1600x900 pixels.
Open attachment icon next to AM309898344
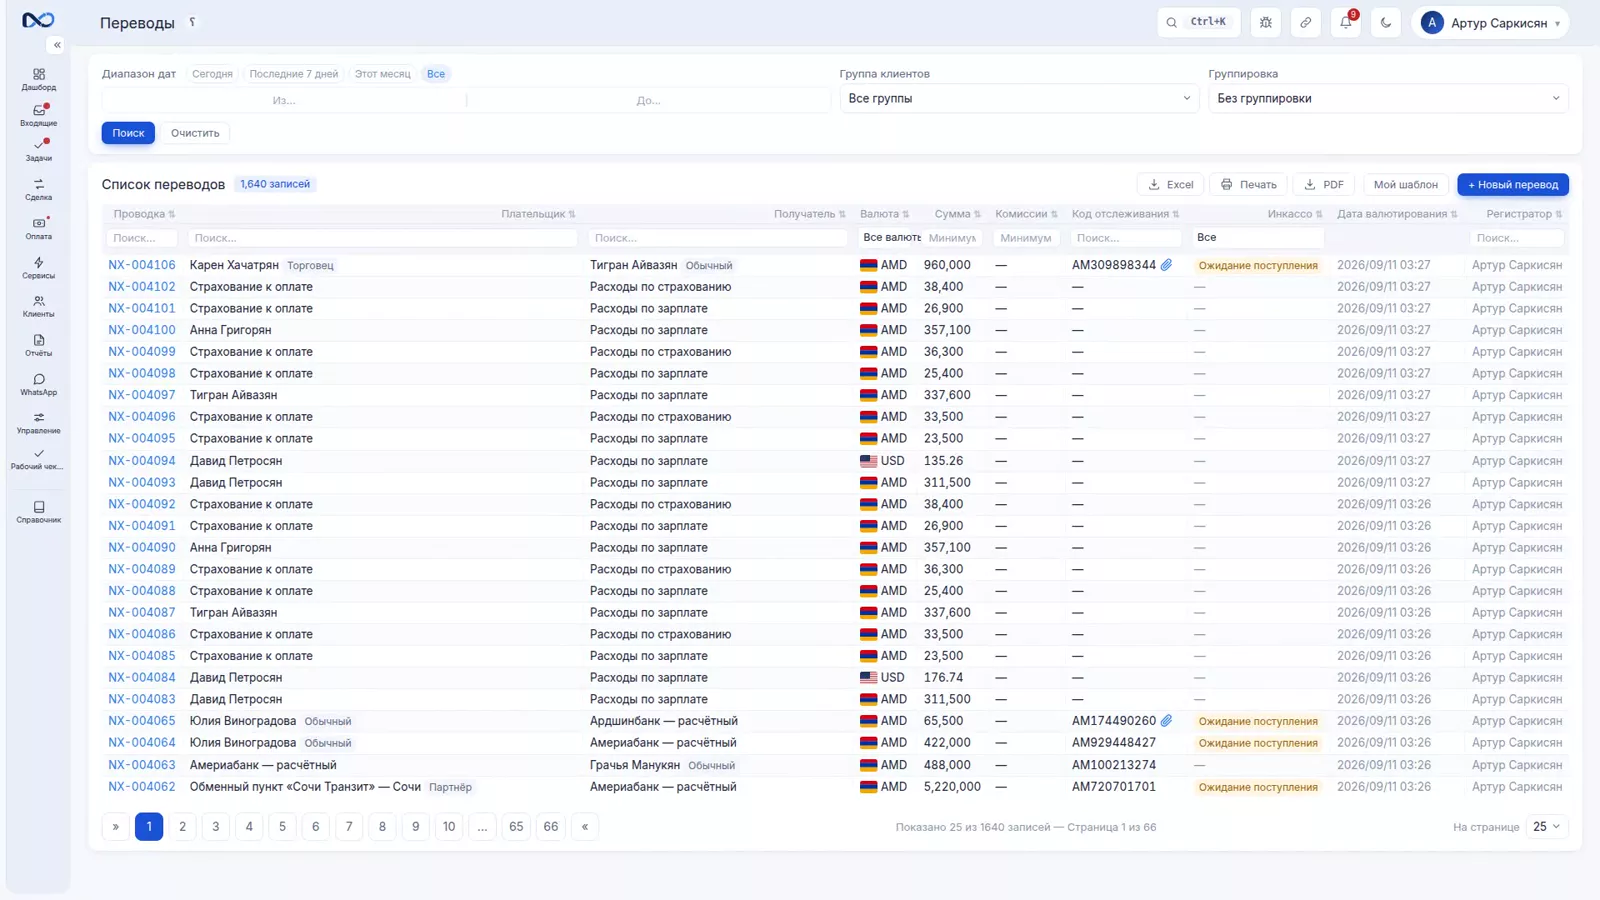pos(1166,265)
